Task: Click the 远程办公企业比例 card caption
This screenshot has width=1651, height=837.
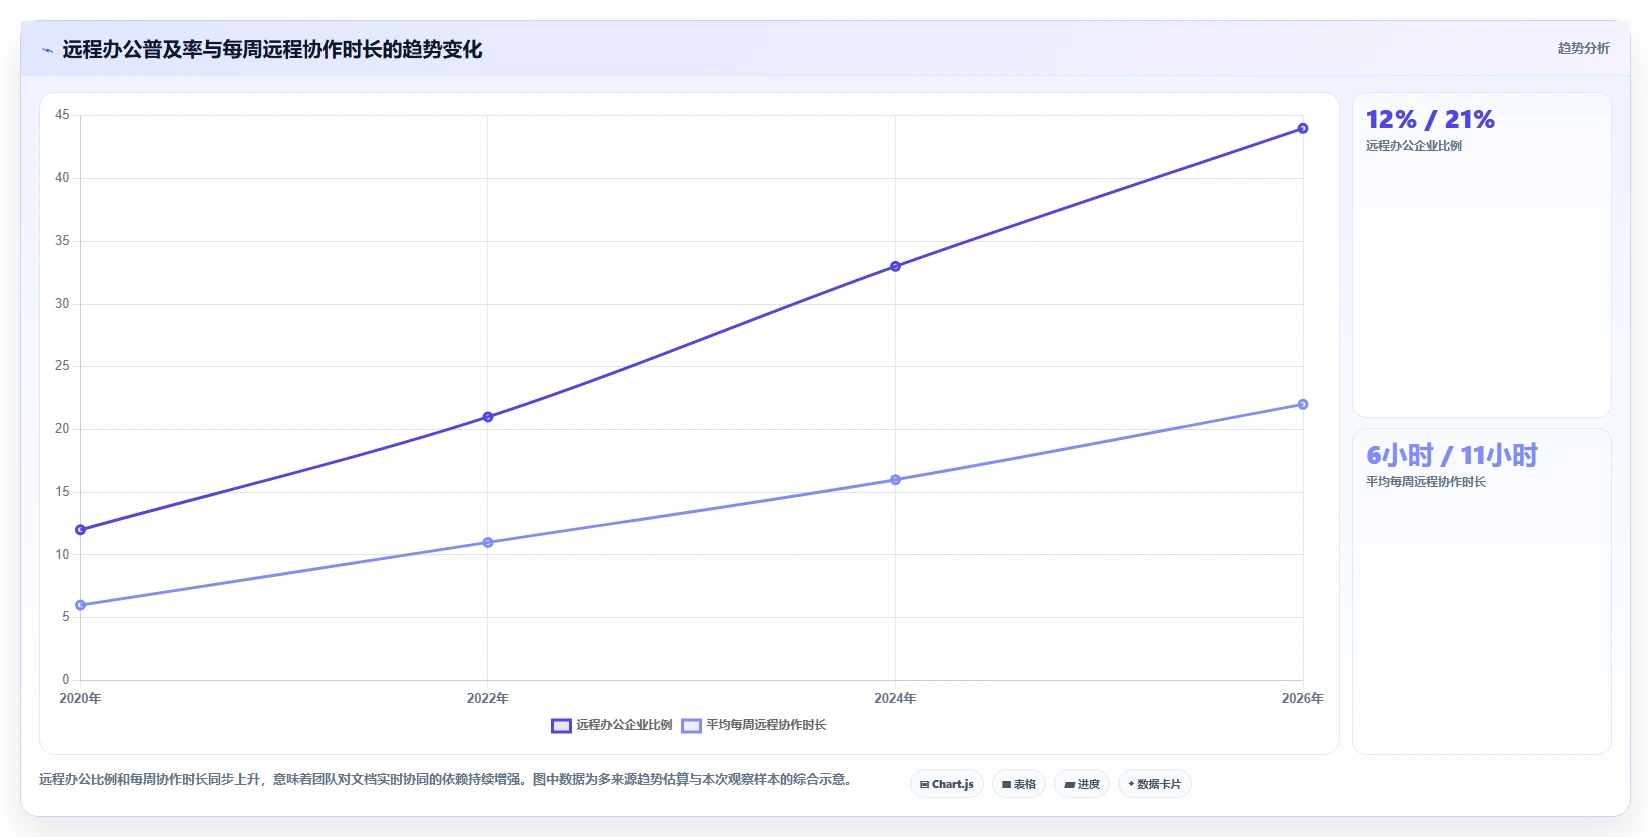Action: click(1414, 146)
